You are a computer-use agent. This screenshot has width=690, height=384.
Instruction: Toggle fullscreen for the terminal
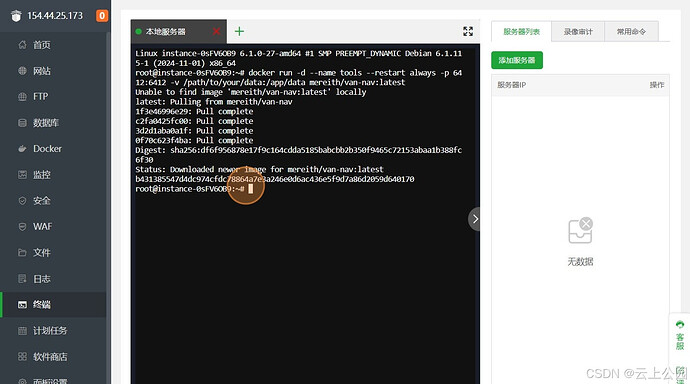[x=468, y=31]
